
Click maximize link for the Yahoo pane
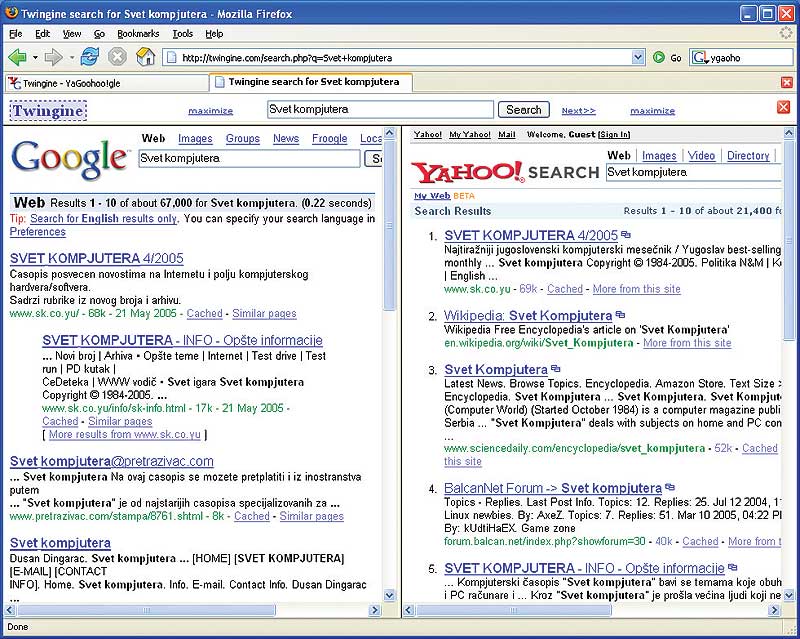point(653,111)
